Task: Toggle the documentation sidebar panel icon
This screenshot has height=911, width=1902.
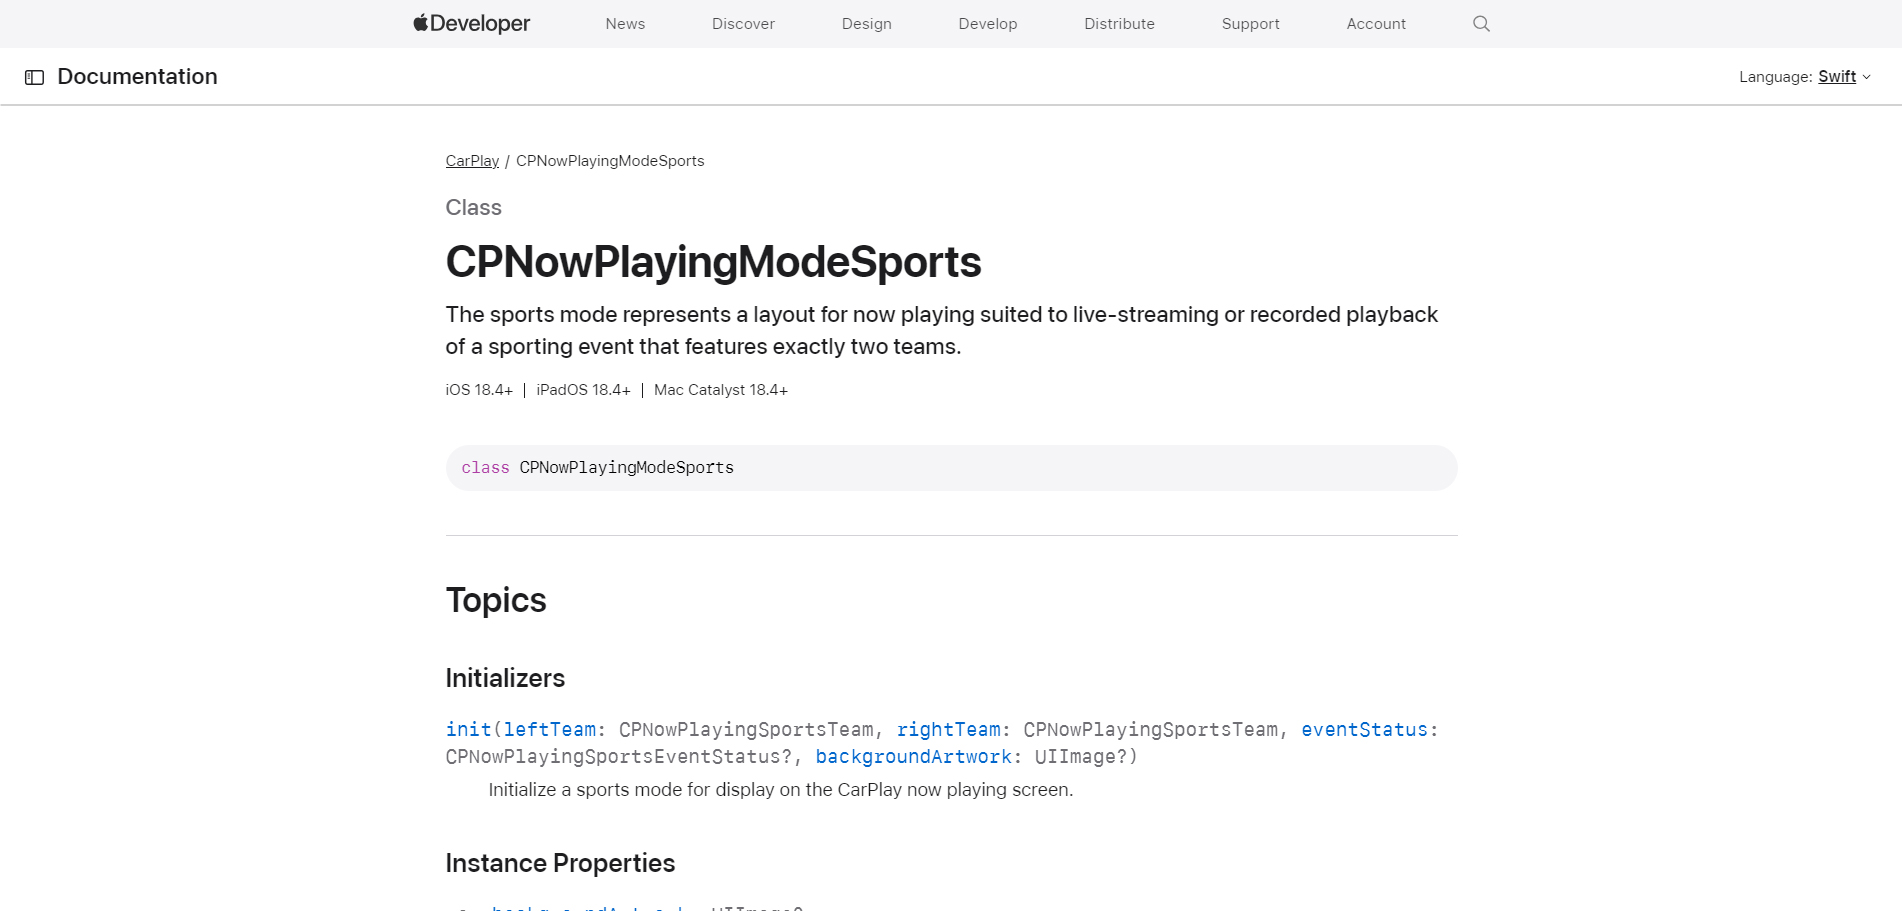Action: [36, 76]
